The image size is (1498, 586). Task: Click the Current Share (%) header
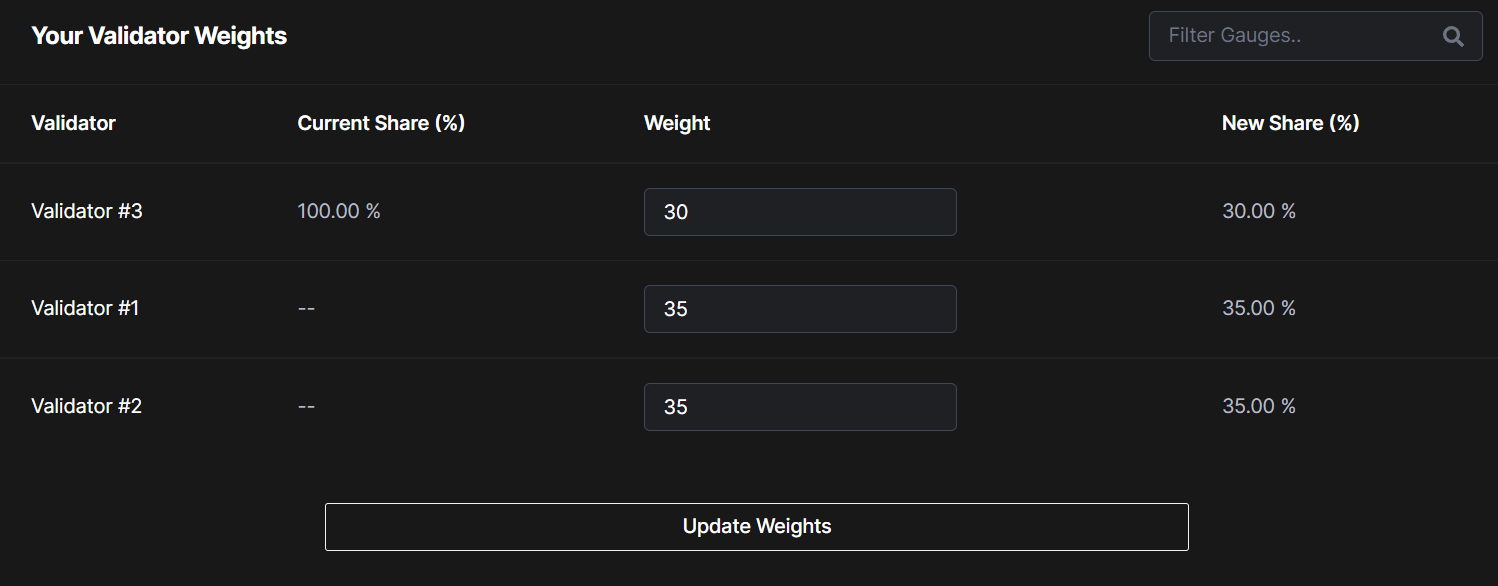pos(381,123)
